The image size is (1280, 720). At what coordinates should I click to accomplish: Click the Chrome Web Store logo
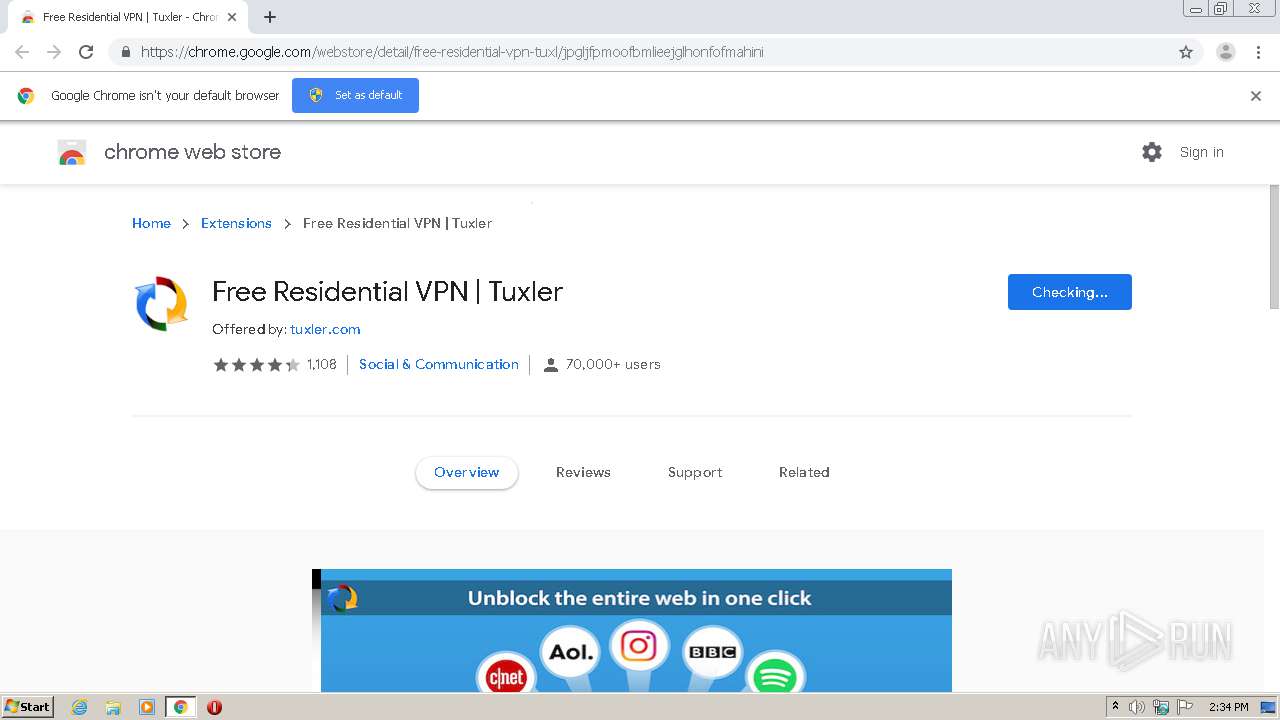click(x=72, y=152)
